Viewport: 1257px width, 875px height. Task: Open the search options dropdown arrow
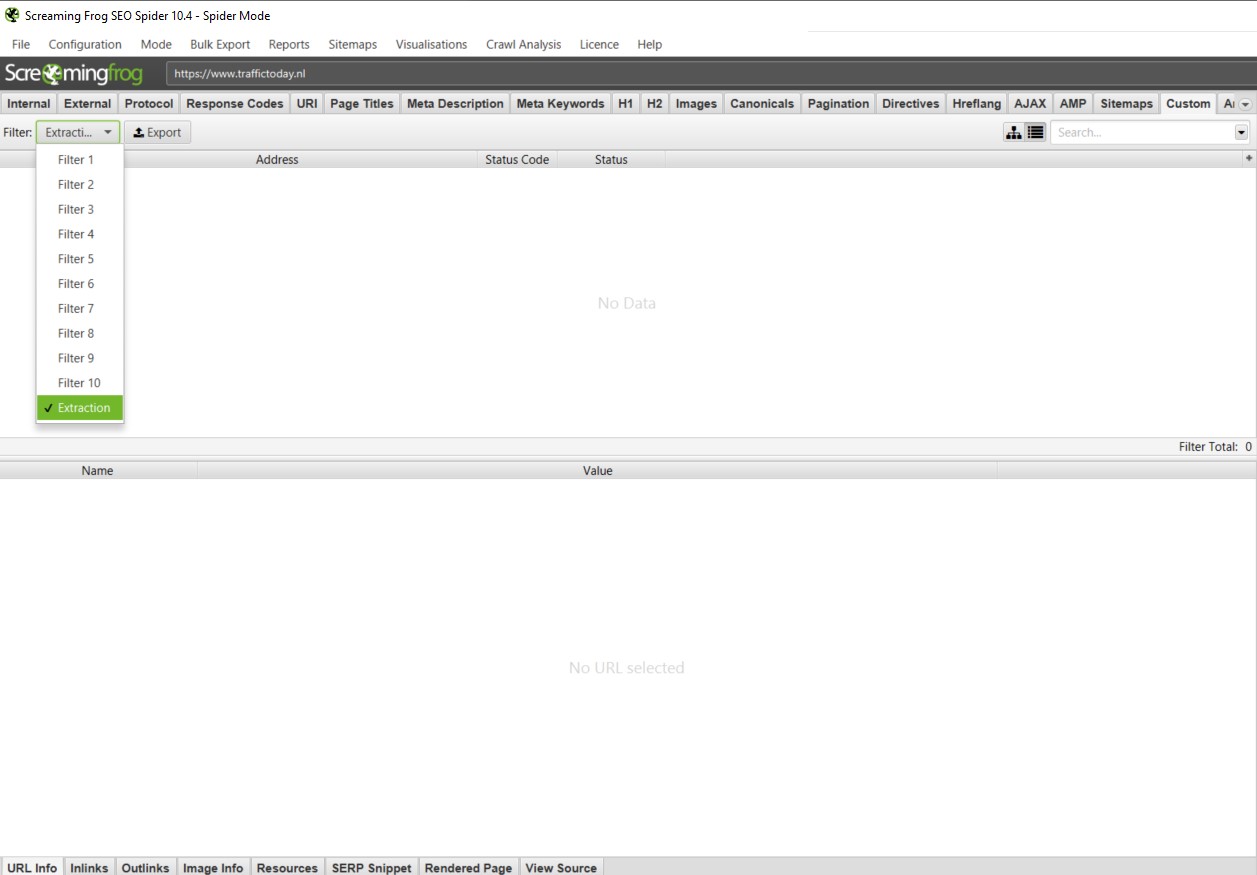(1241, 132)
